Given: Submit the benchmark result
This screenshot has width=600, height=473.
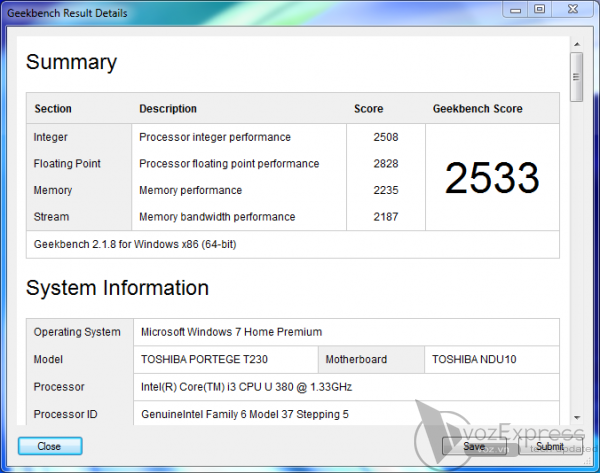Looking at the screenshot, I should coord(550,446).
